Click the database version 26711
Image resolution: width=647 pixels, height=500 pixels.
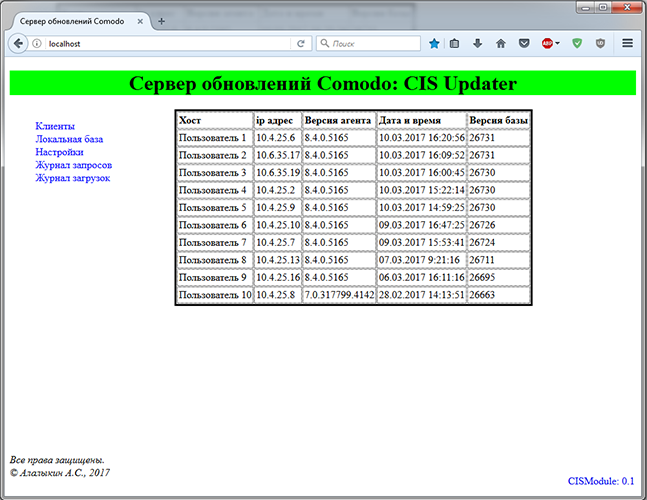tap(482, 260)
